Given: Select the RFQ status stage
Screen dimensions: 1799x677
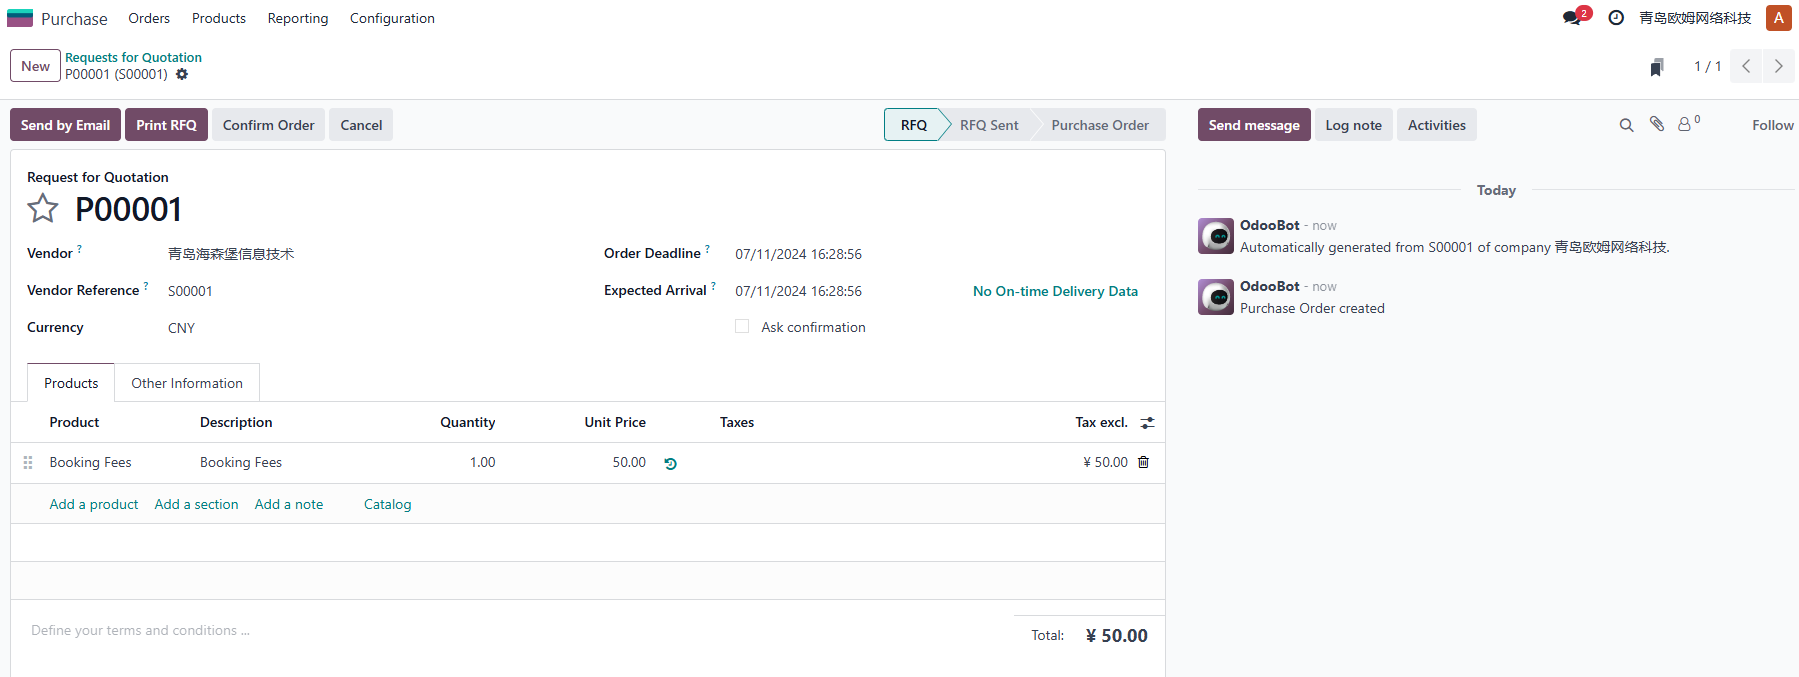Looking at the screenshot, I should click(914, 125).
